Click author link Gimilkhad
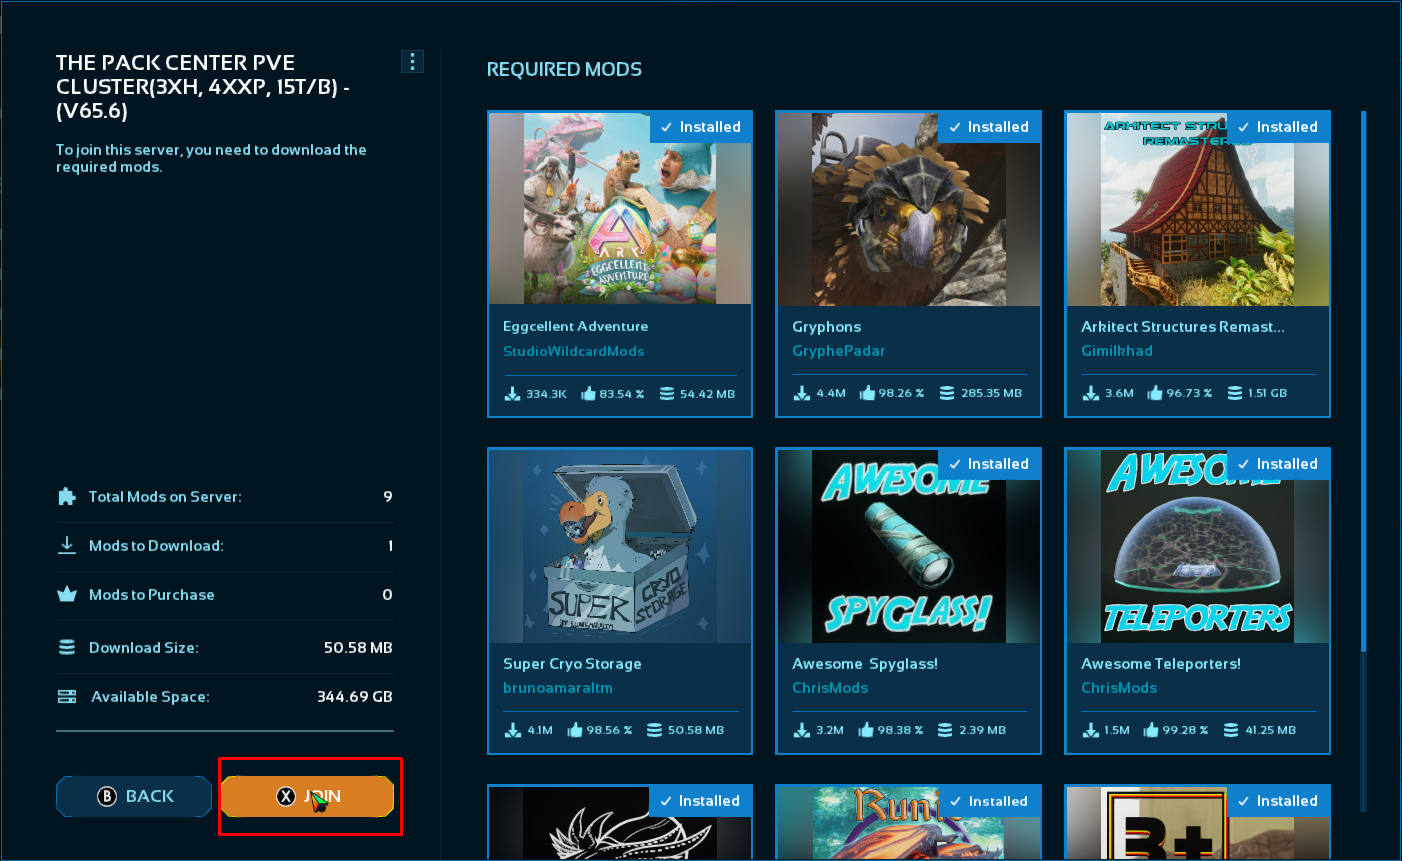Image resolution: width=1402 pixels, height=861 pixels. [x=1116, y=351]
